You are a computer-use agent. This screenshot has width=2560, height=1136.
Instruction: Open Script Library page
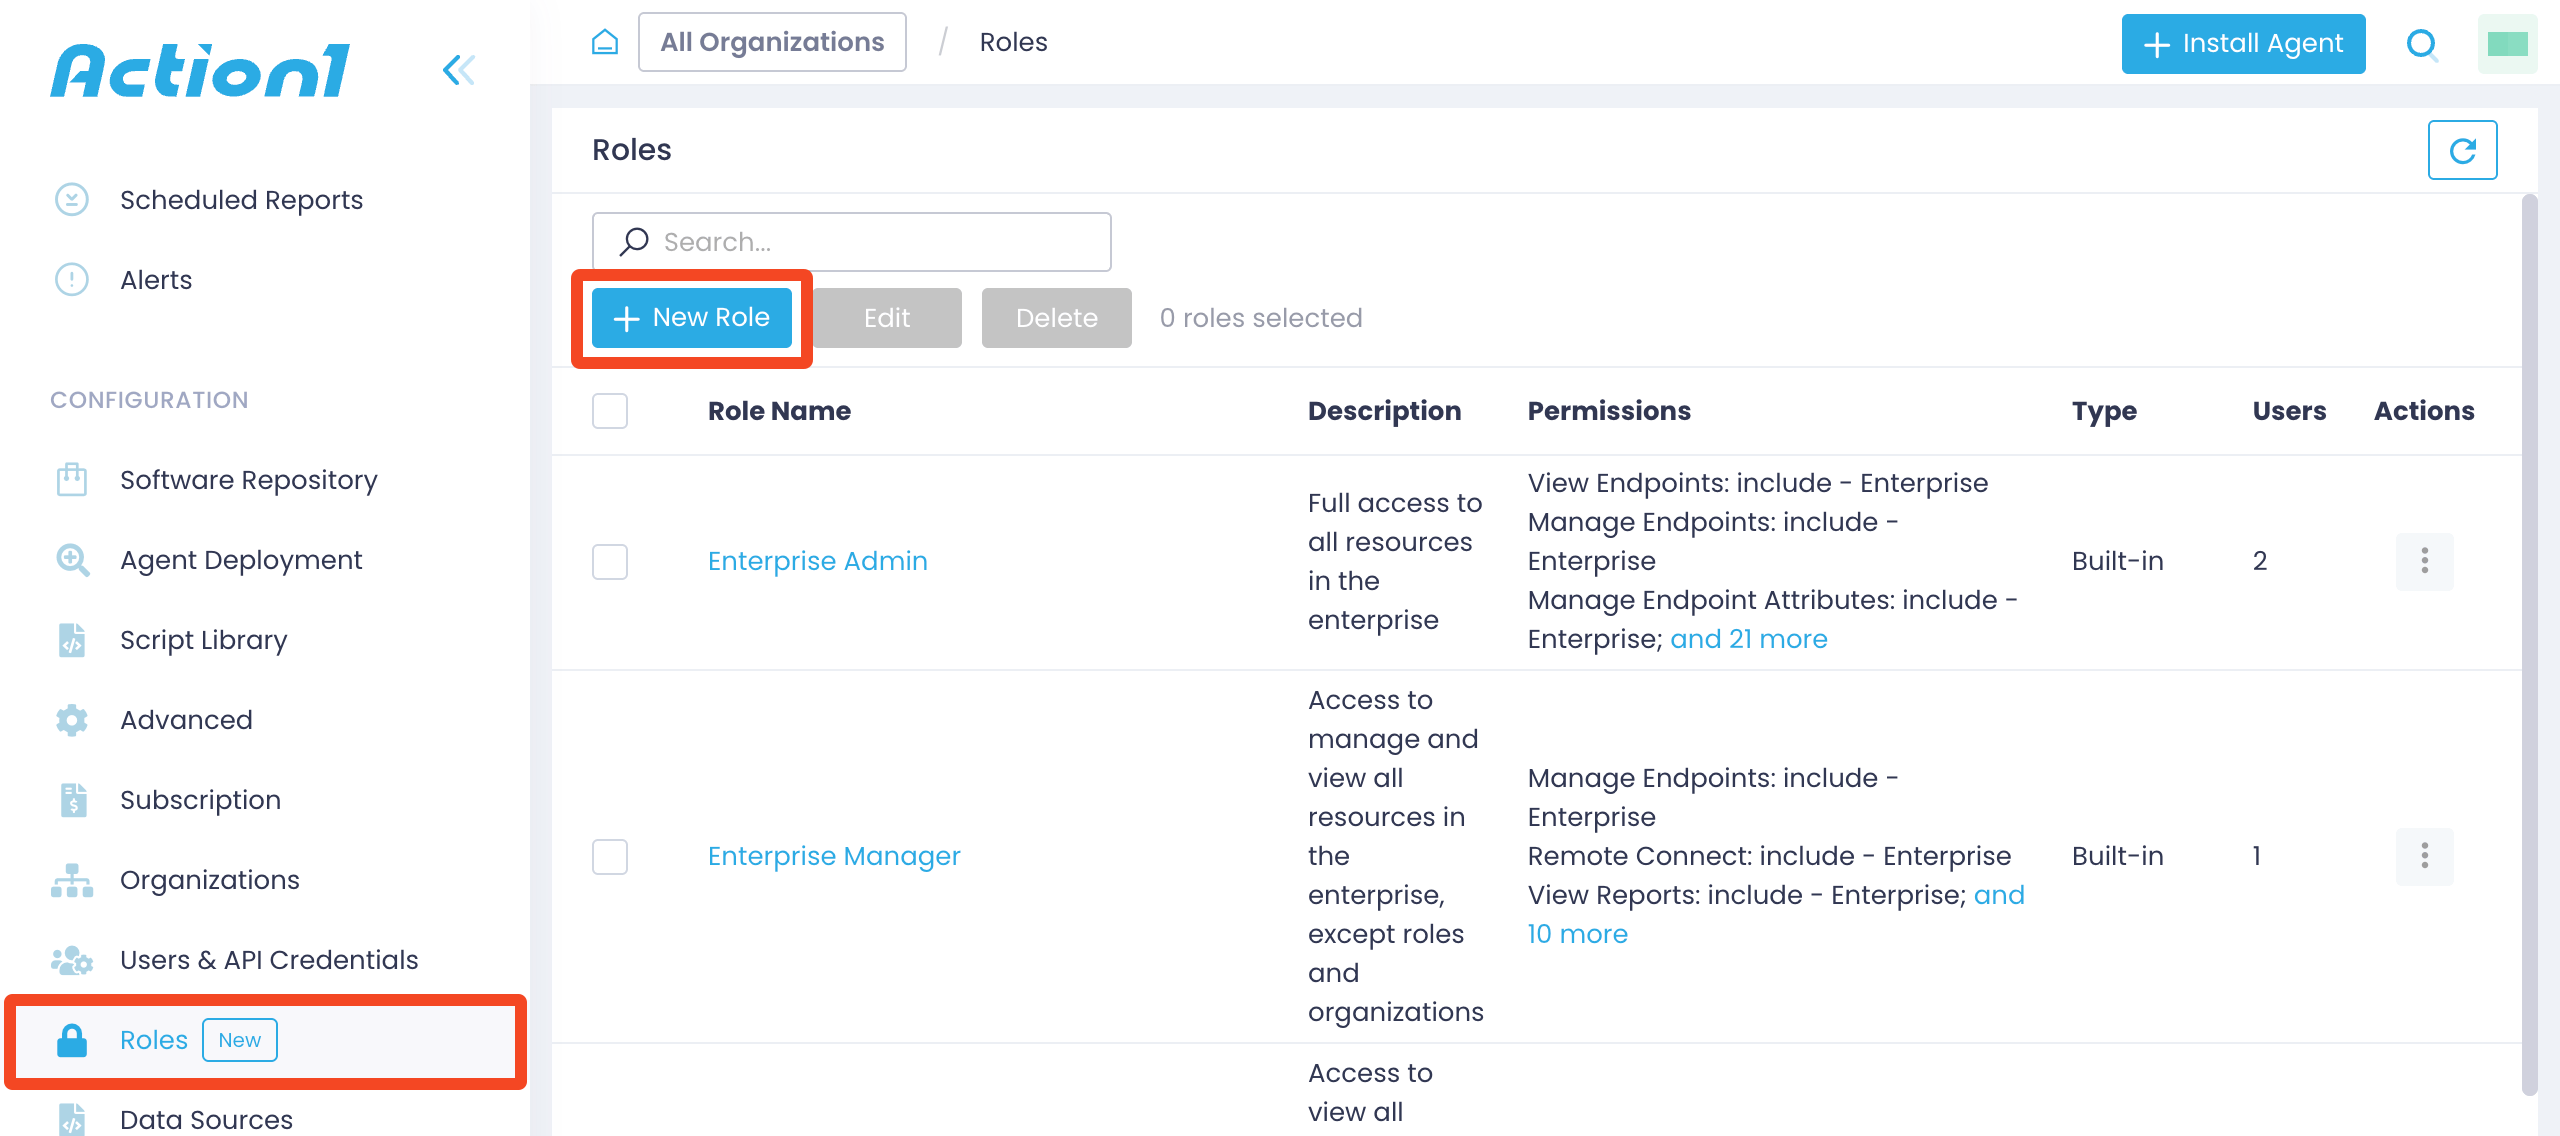click(204, 640)
